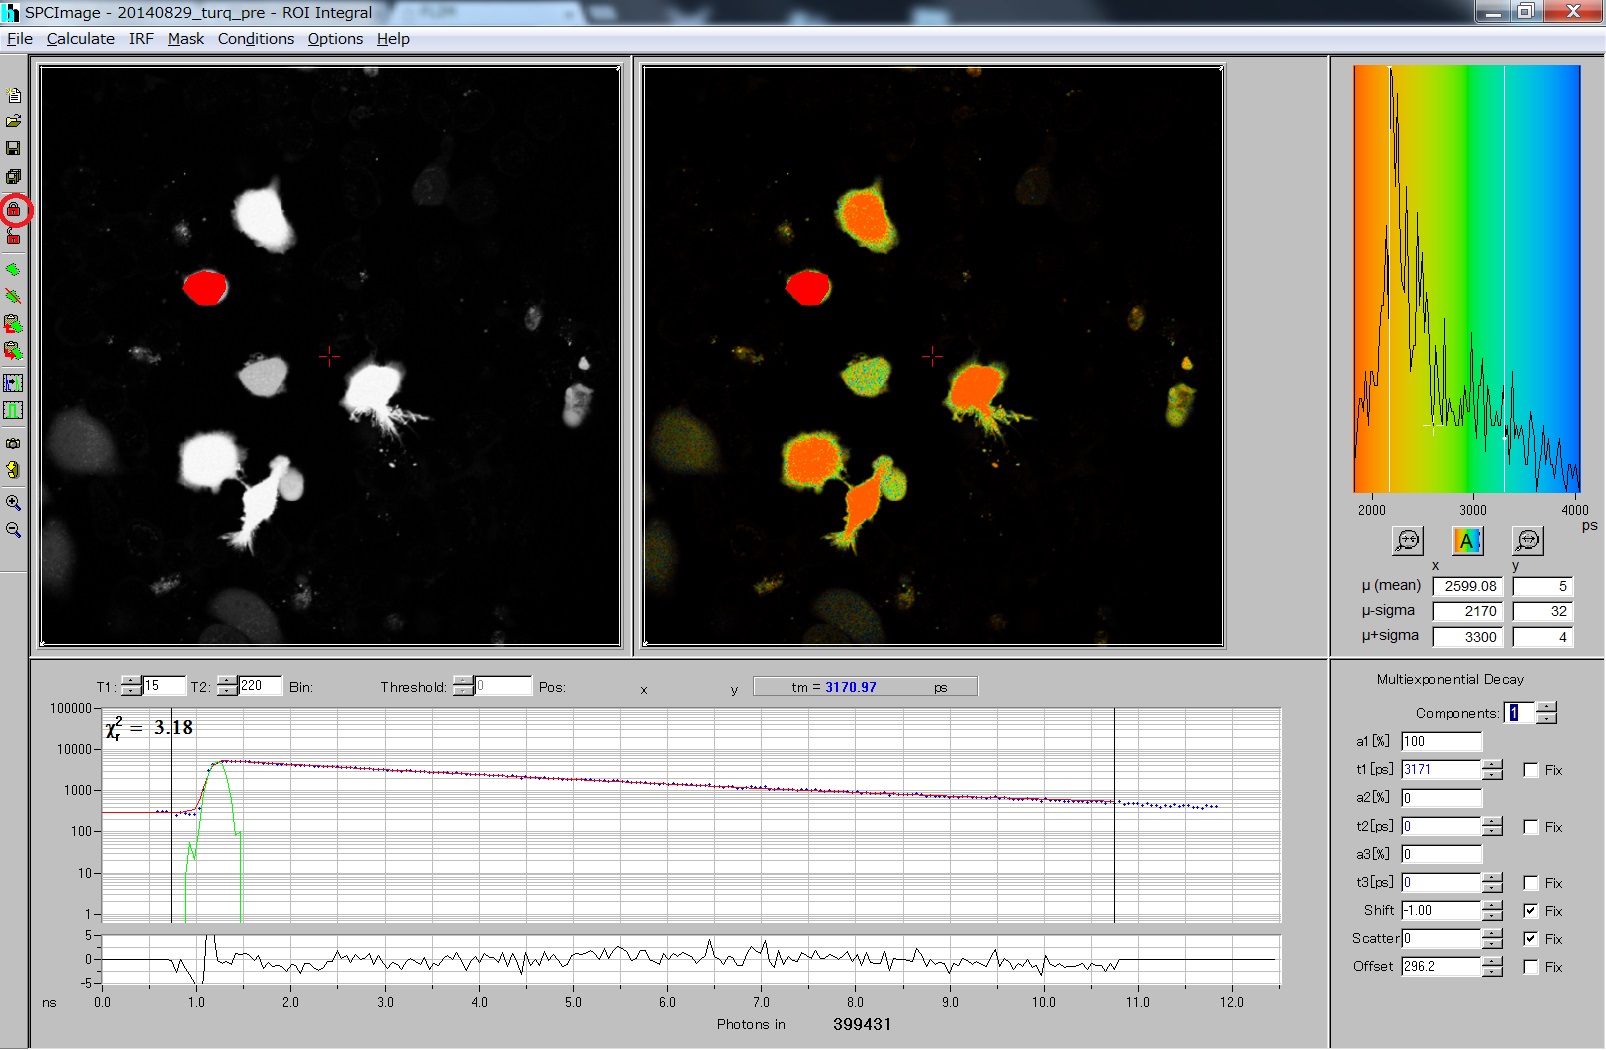Click the left magnifier button under histogram
The width and height of the screenshot is (1606, 1050).
1408,541
